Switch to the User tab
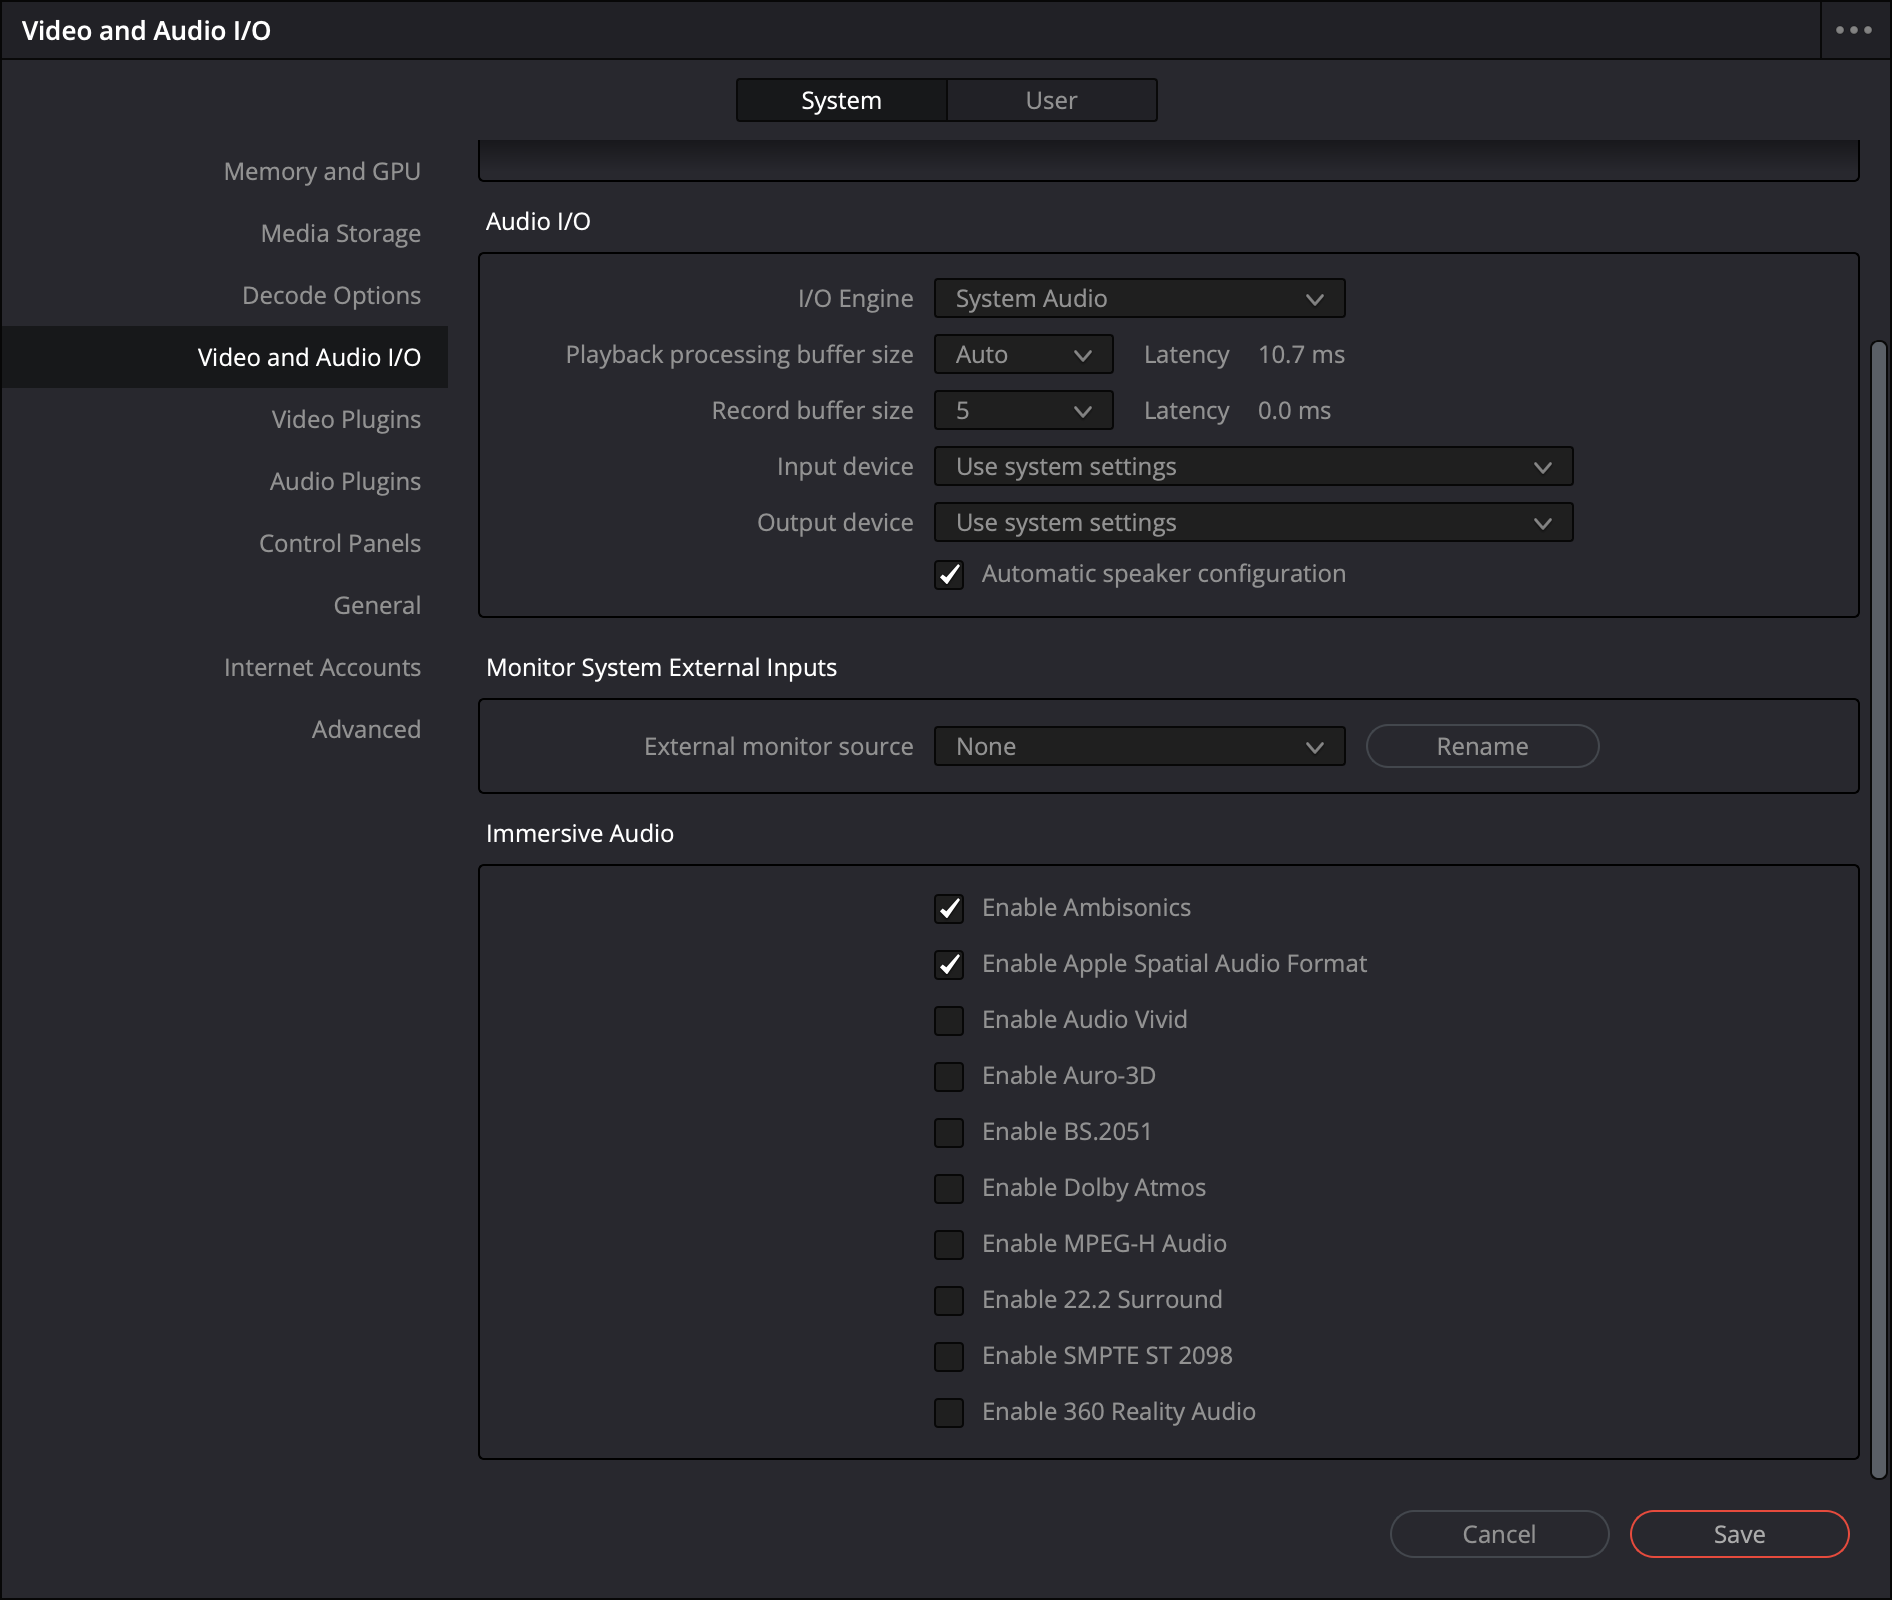 (x=1051, y=100)
